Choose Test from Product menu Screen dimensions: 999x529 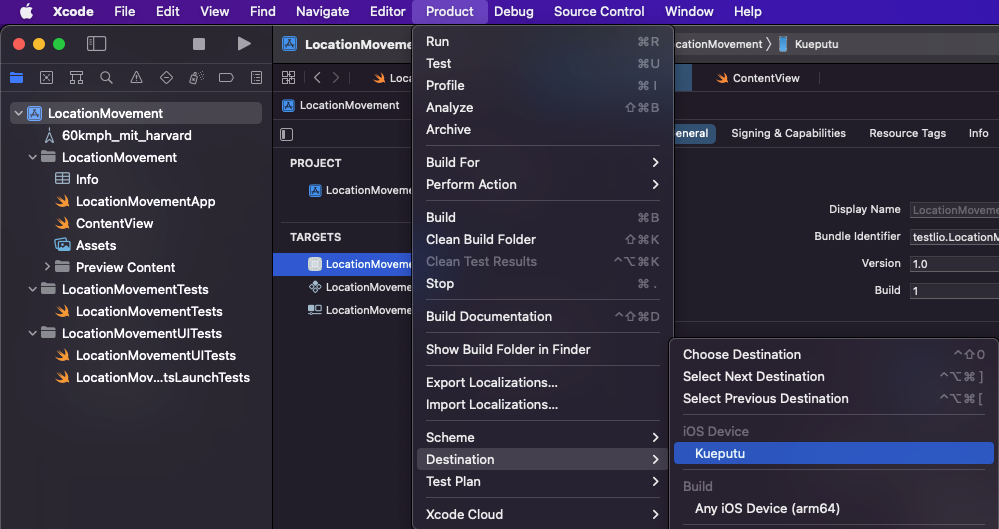[x=542, y=63]
